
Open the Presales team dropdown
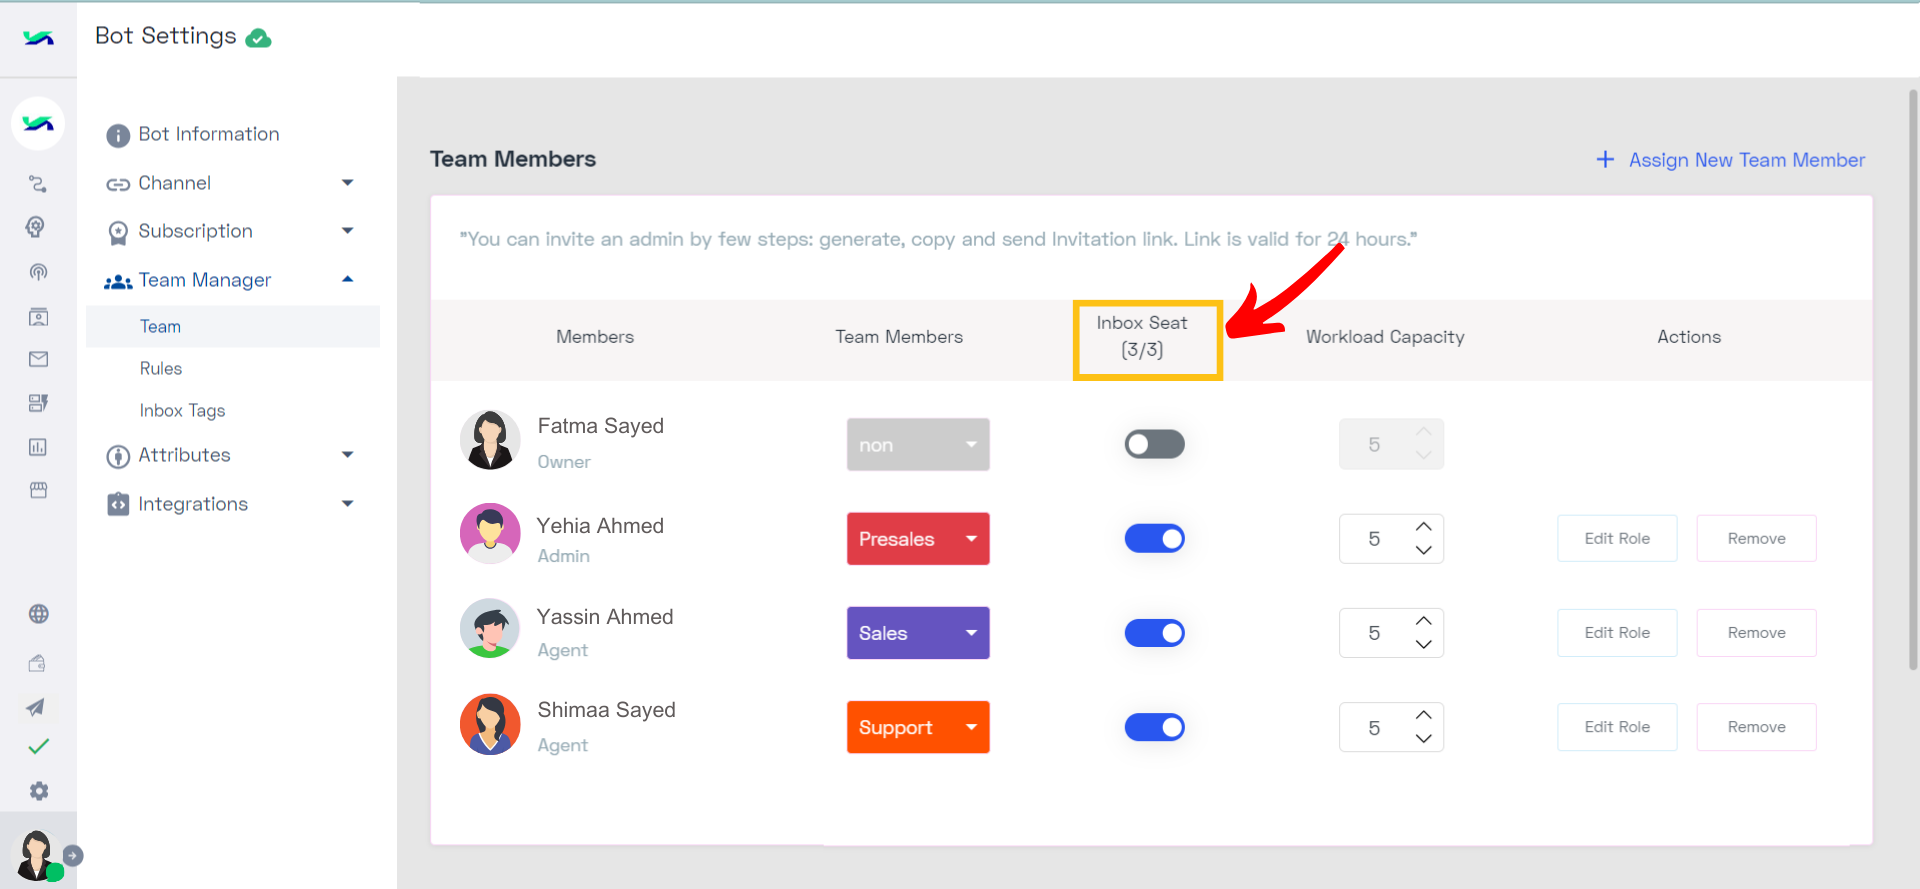(x=918, y=539)
